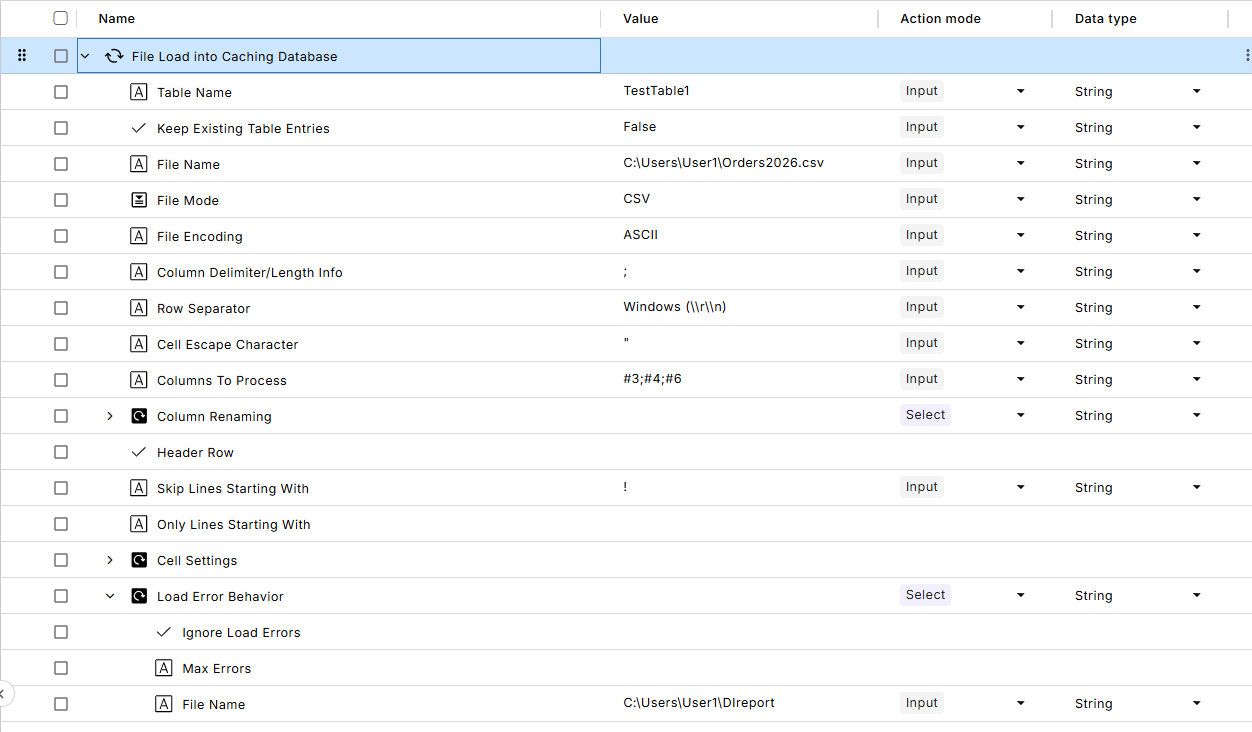Select the Columns To Process row checkbox
1252x732 pixels.
tap(61, 380)
